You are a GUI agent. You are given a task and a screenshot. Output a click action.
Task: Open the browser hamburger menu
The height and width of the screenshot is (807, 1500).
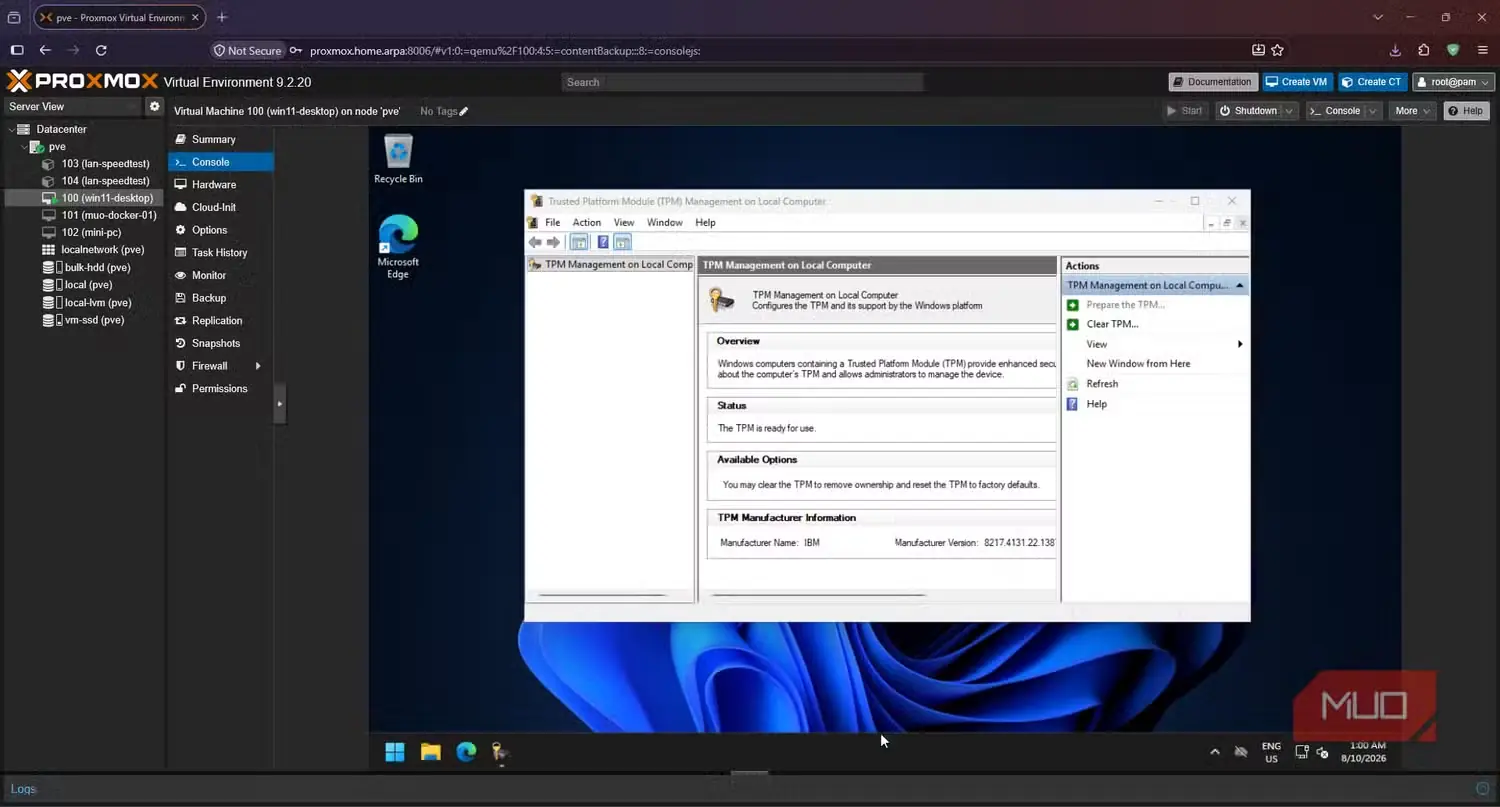(x=1482, y=50)
